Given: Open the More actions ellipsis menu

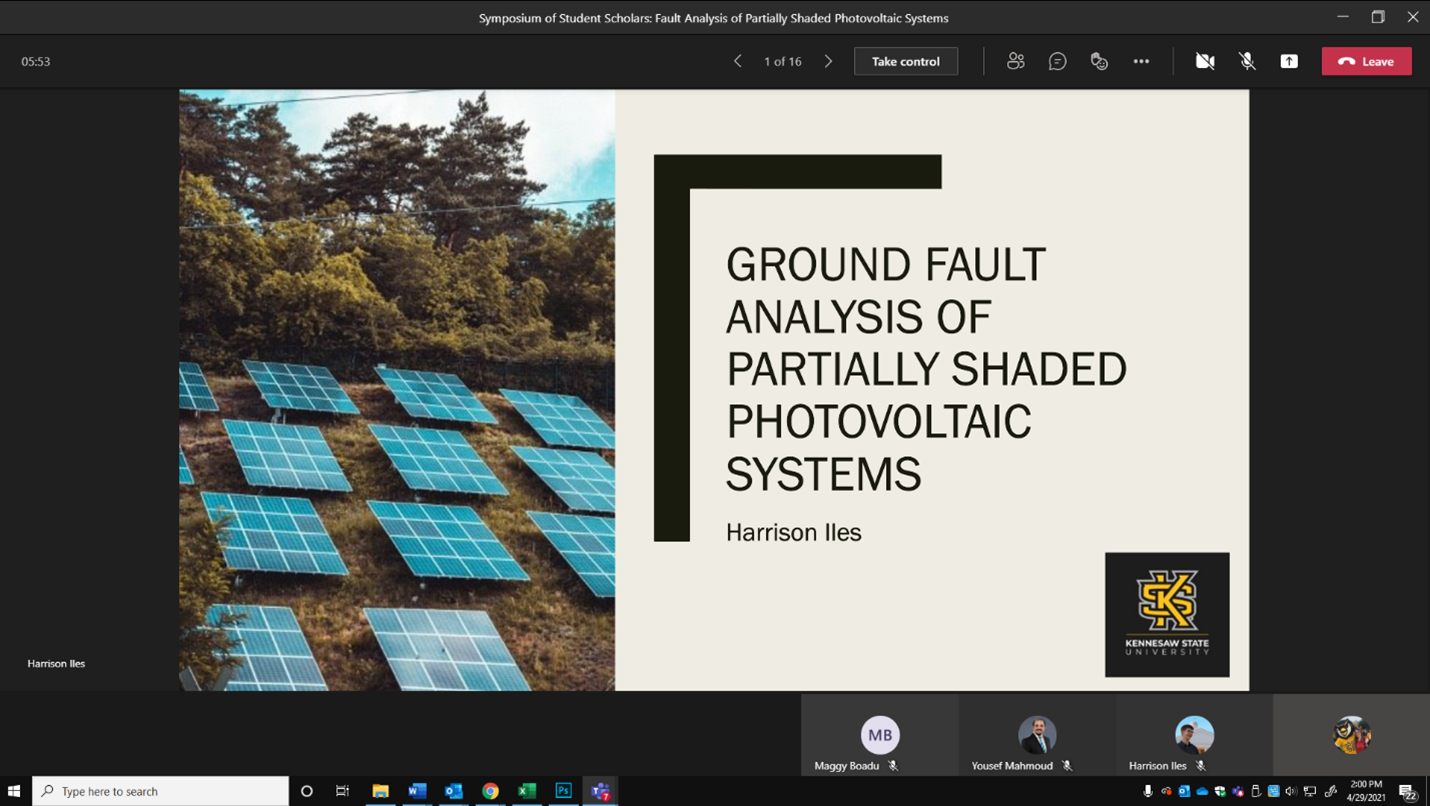Looking at the screenshot, I should tap(1141, 61).
